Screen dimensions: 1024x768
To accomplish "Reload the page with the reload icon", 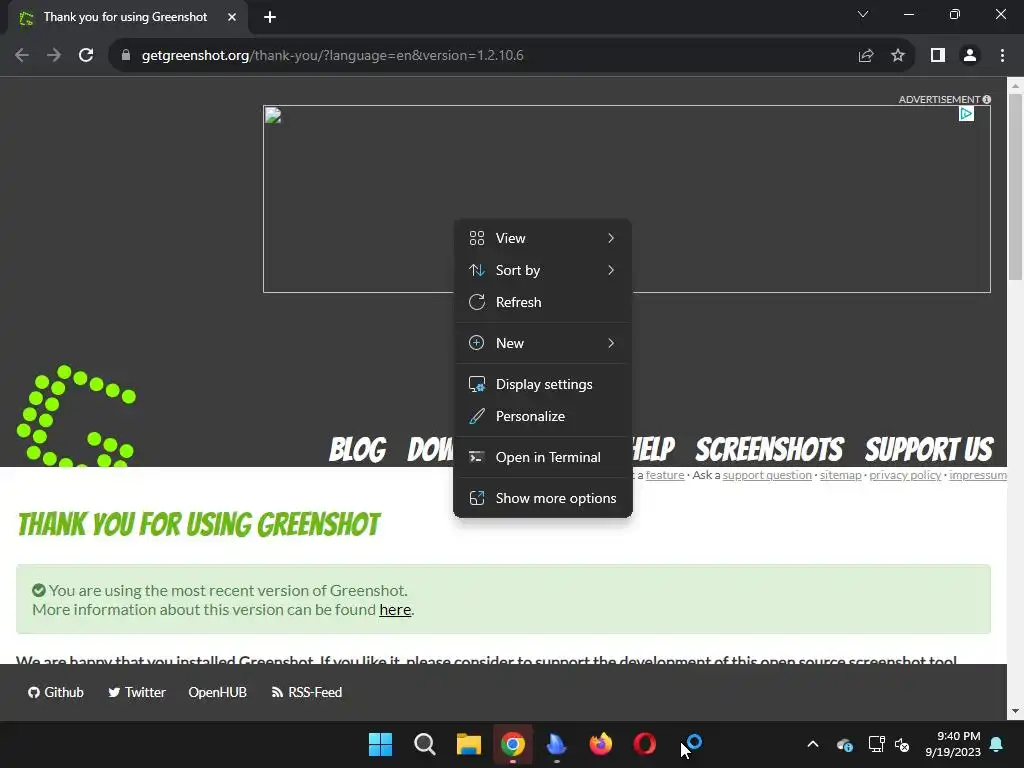I will coord(86,56).
